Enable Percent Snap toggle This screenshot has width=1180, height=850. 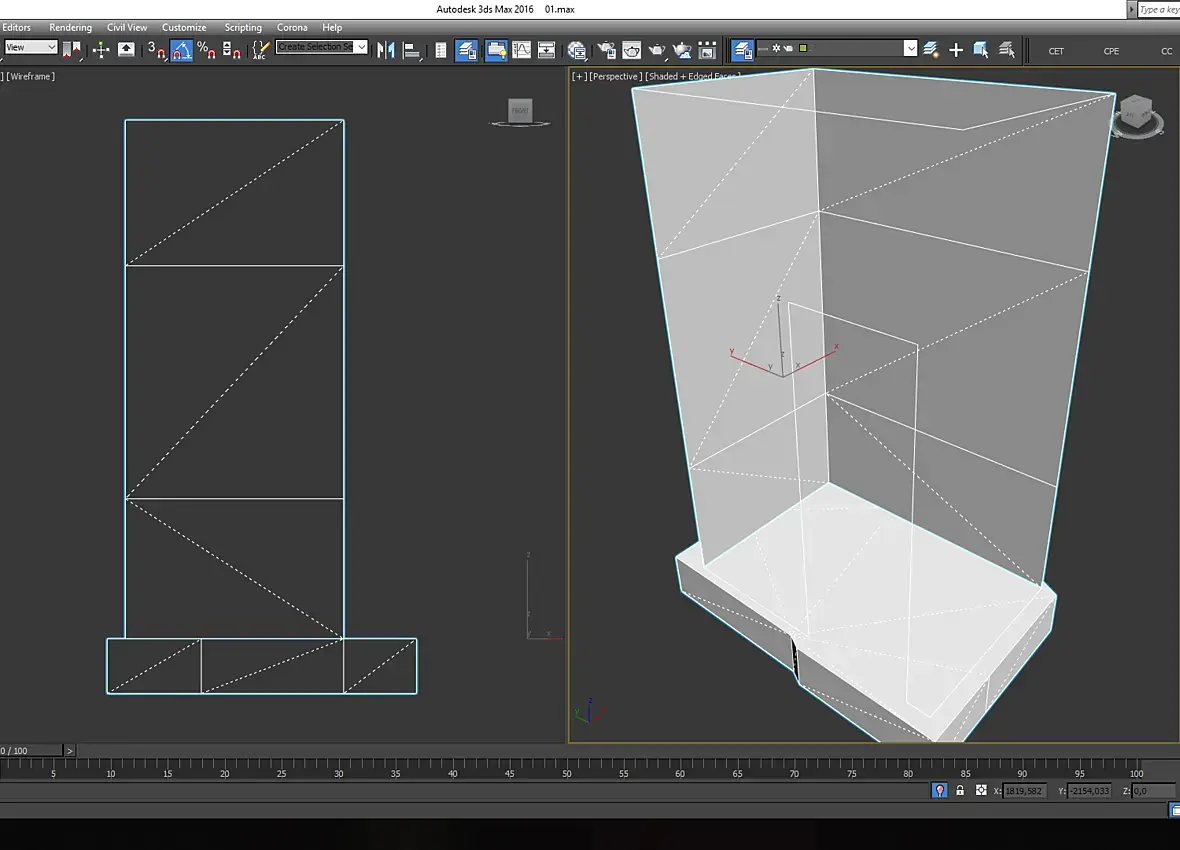pos(206,50)
